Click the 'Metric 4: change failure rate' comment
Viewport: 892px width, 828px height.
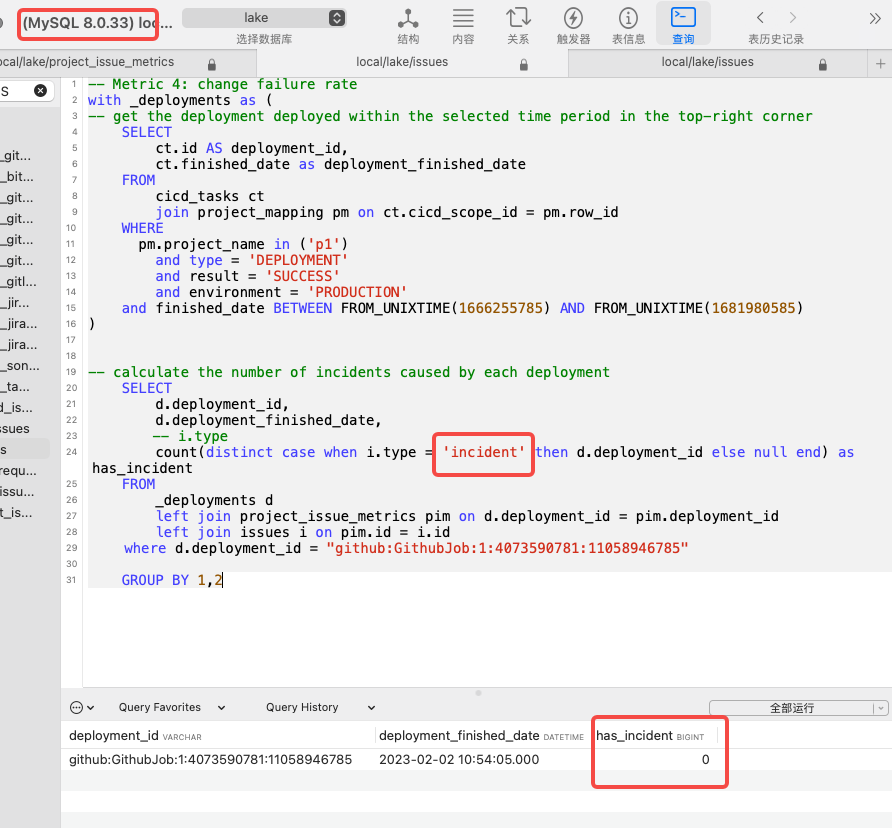click(222, 84)
